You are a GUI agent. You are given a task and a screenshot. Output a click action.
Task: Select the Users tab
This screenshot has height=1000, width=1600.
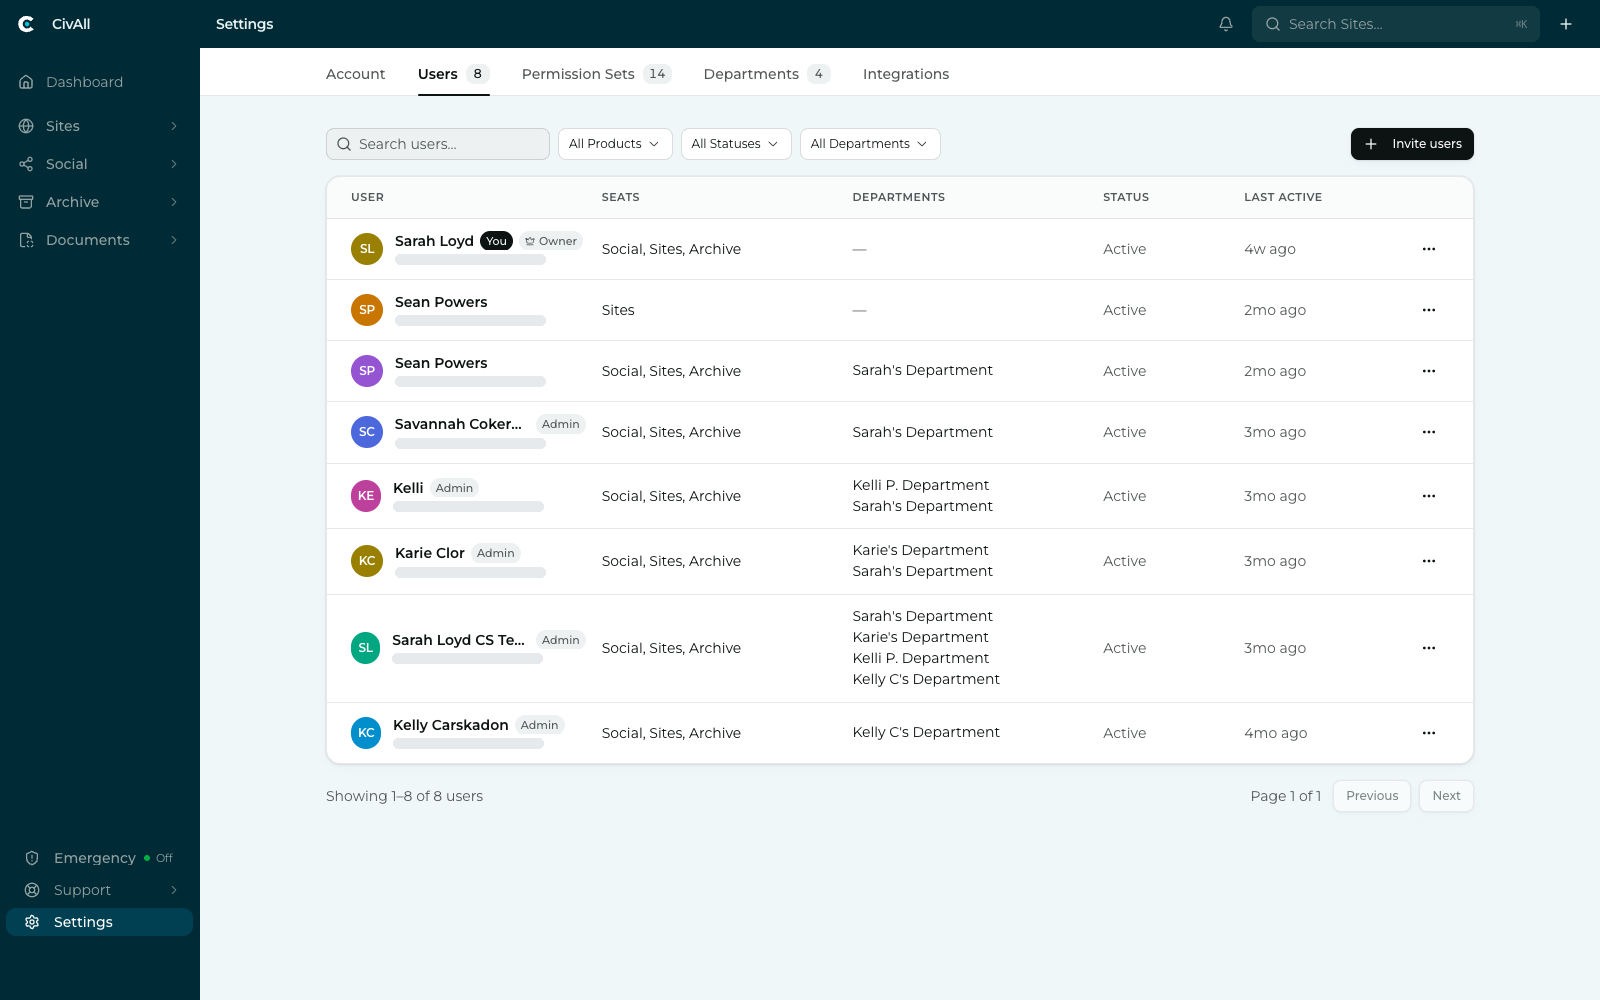453,74
